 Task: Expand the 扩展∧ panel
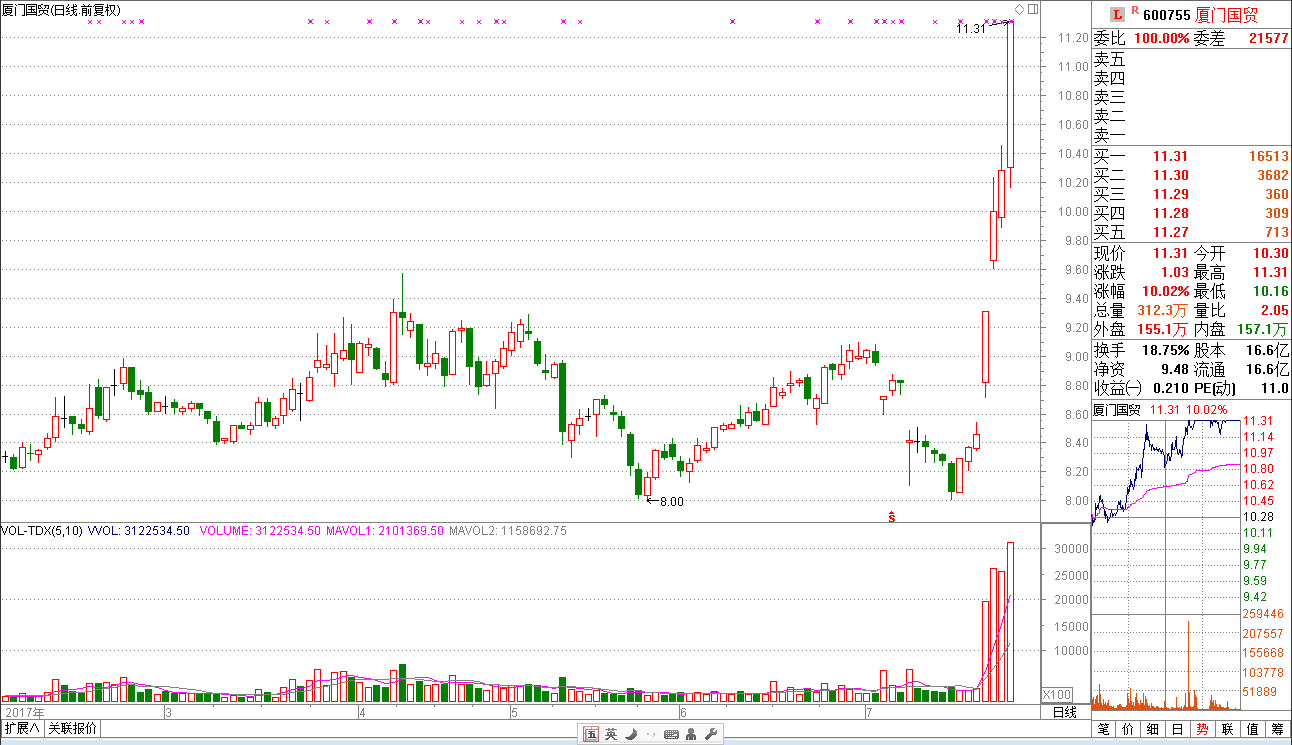[22, 728]
